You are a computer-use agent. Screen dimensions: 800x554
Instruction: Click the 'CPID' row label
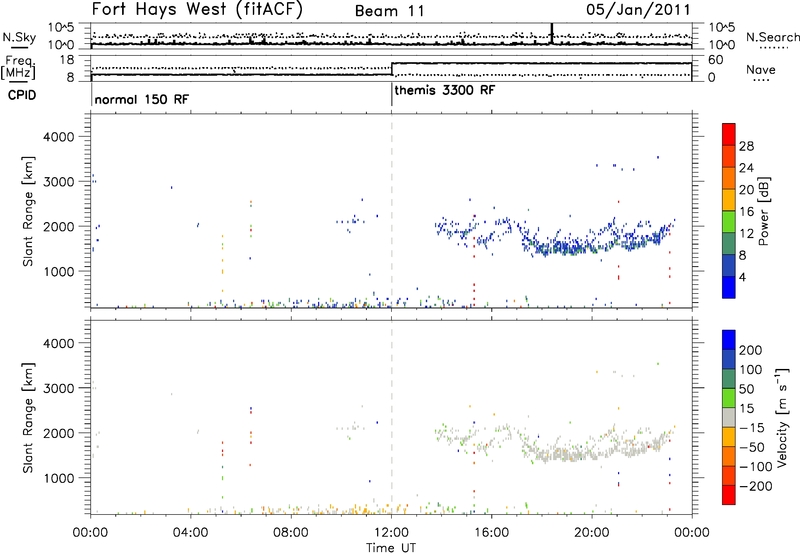(22, 95)
